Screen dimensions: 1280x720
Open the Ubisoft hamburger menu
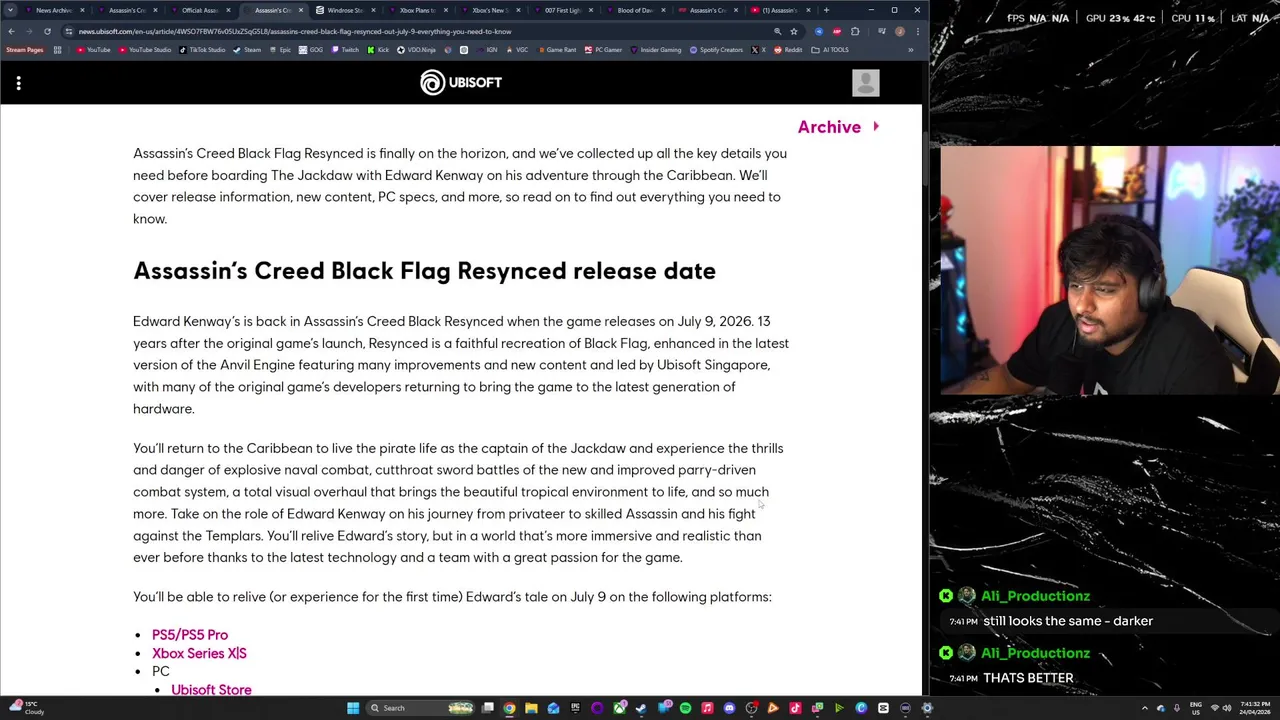coord(18,83)
